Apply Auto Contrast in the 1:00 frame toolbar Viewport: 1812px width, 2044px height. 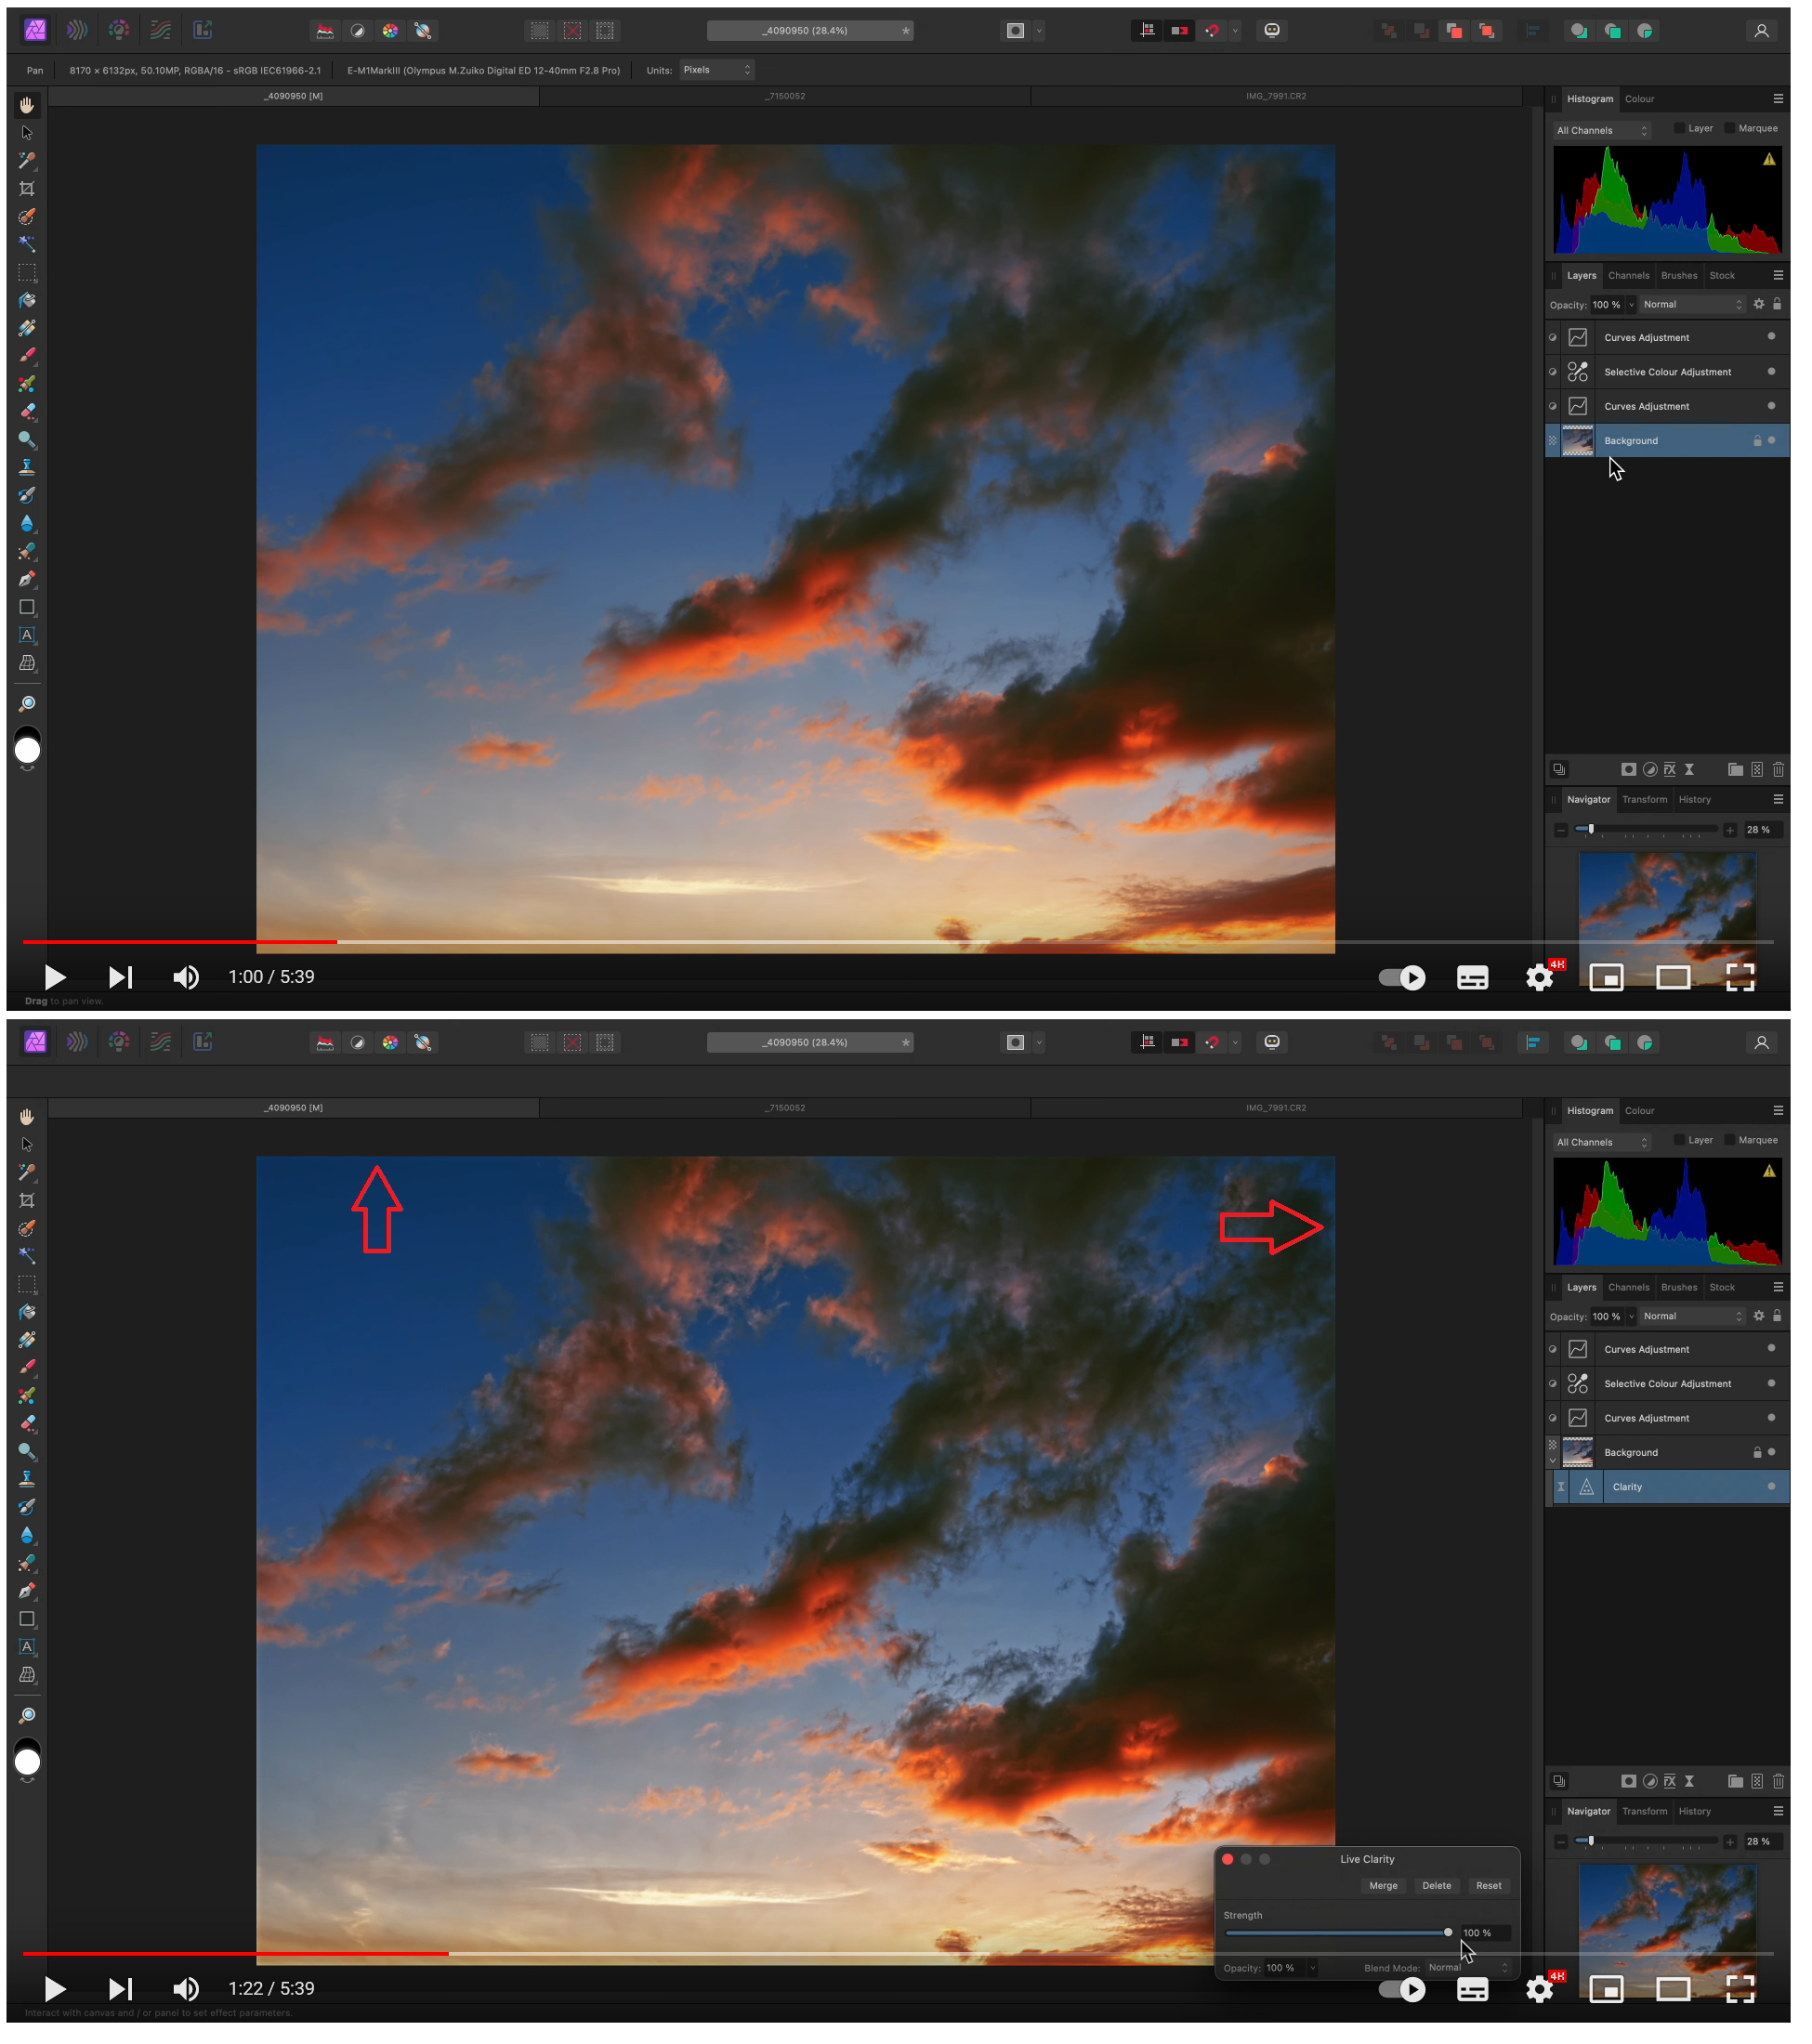click(360, 31)
